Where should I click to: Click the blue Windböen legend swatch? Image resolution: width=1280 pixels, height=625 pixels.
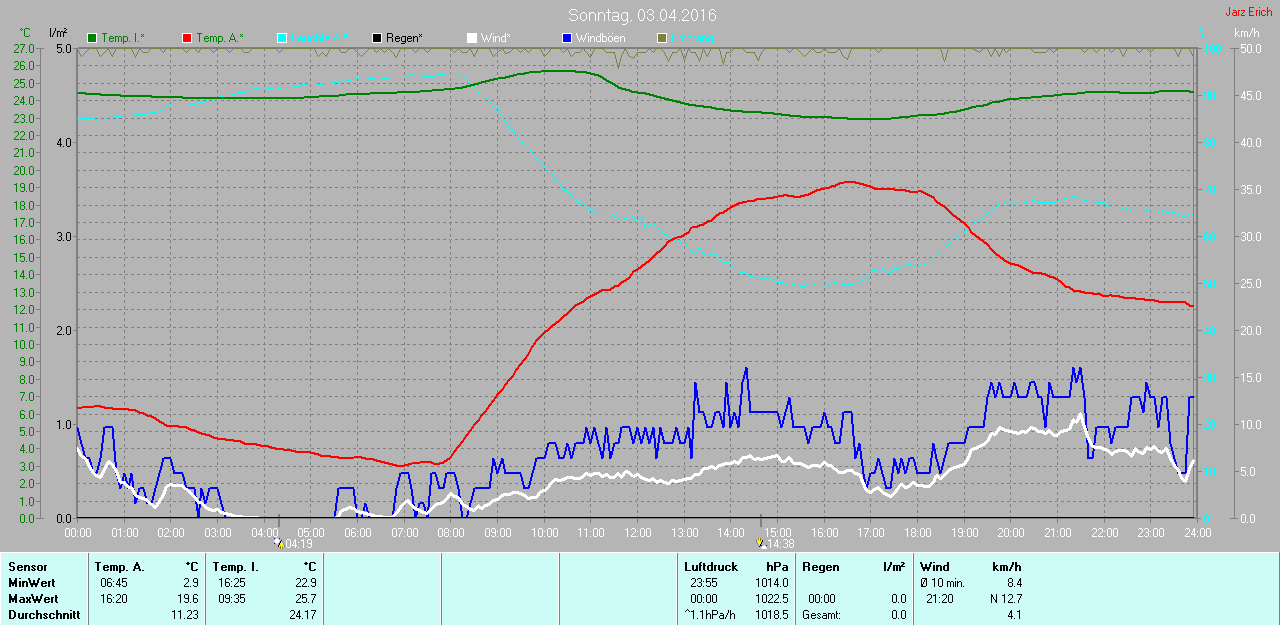[x=566, y=38]
